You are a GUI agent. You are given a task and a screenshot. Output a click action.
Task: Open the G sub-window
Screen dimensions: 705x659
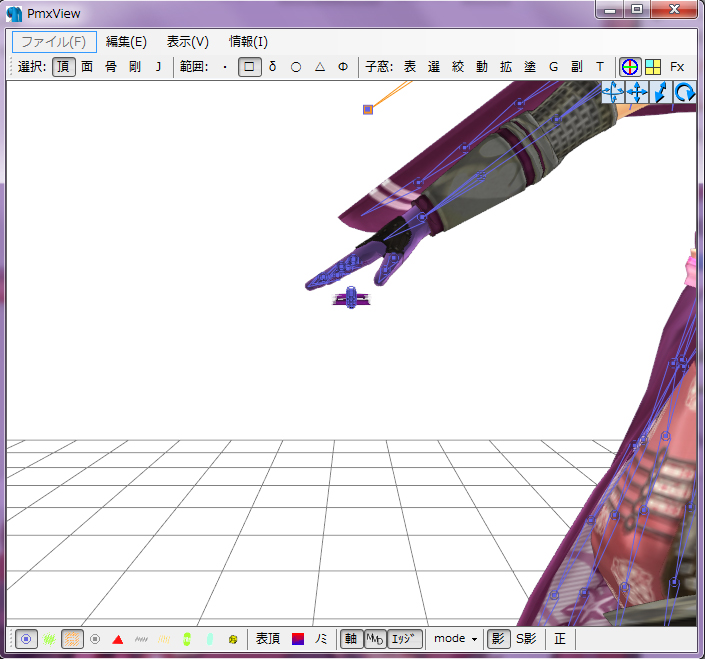click(553, 67)
